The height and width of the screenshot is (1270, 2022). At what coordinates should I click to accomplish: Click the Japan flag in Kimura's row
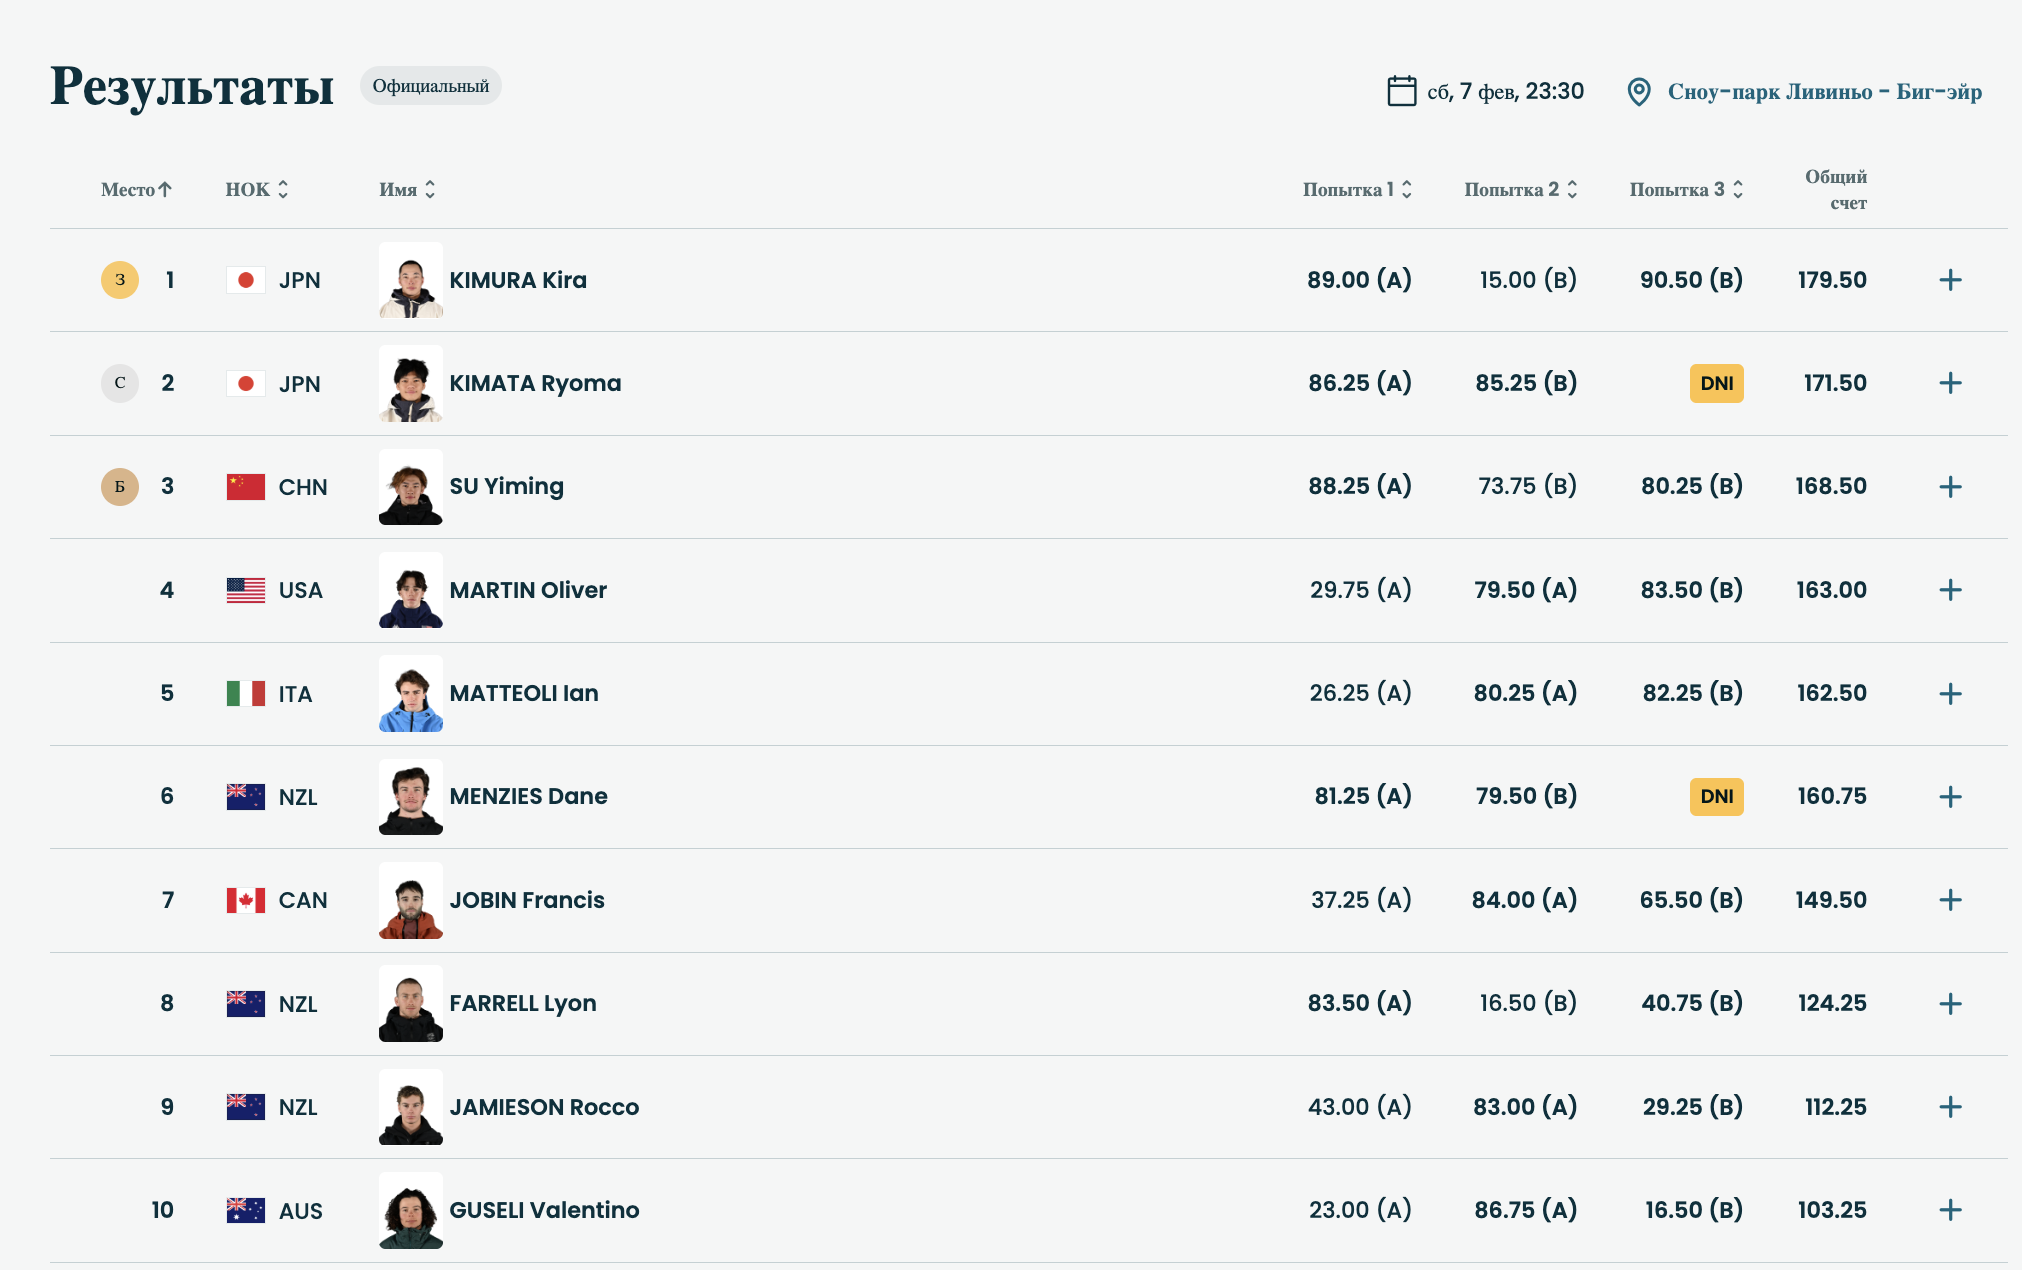click(x=245, y=280)
